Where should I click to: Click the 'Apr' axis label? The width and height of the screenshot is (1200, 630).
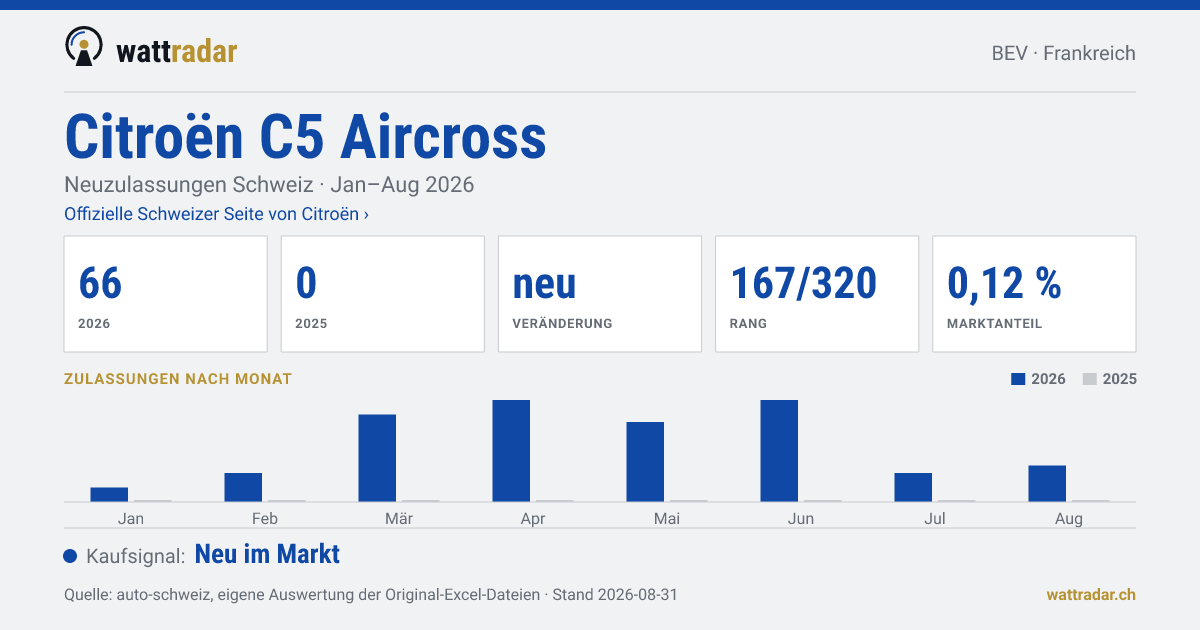pos(533,518)
